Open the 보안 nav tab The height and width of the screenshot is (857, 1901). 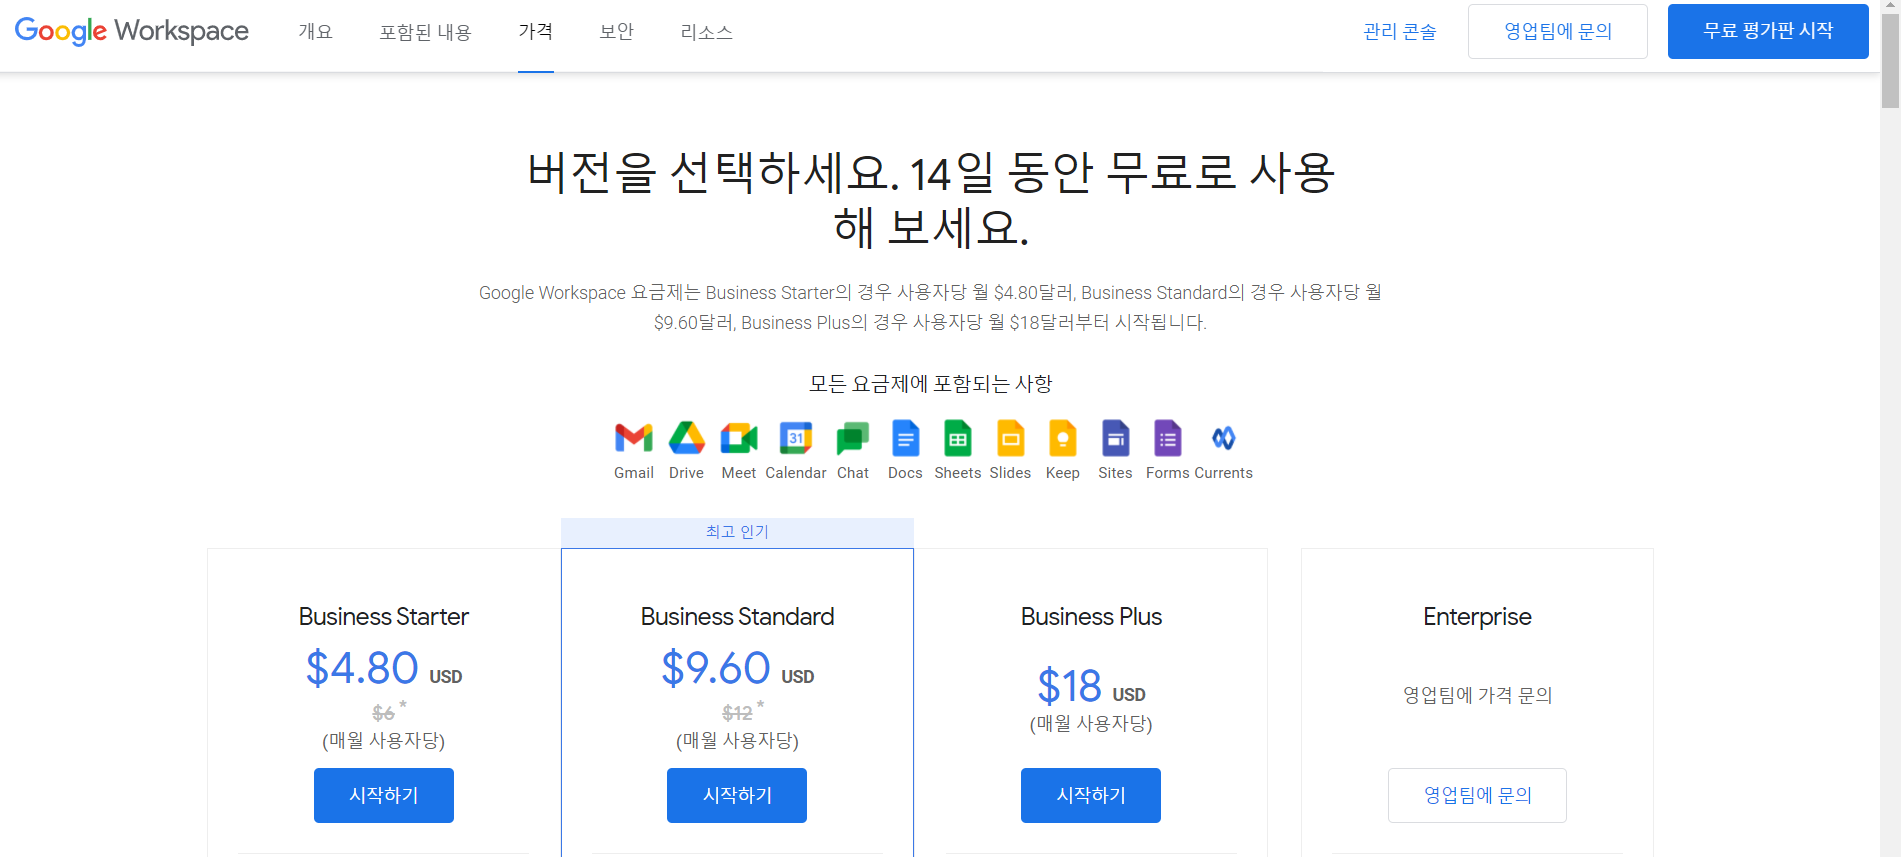pyautogui.click(x=616, y=32)
